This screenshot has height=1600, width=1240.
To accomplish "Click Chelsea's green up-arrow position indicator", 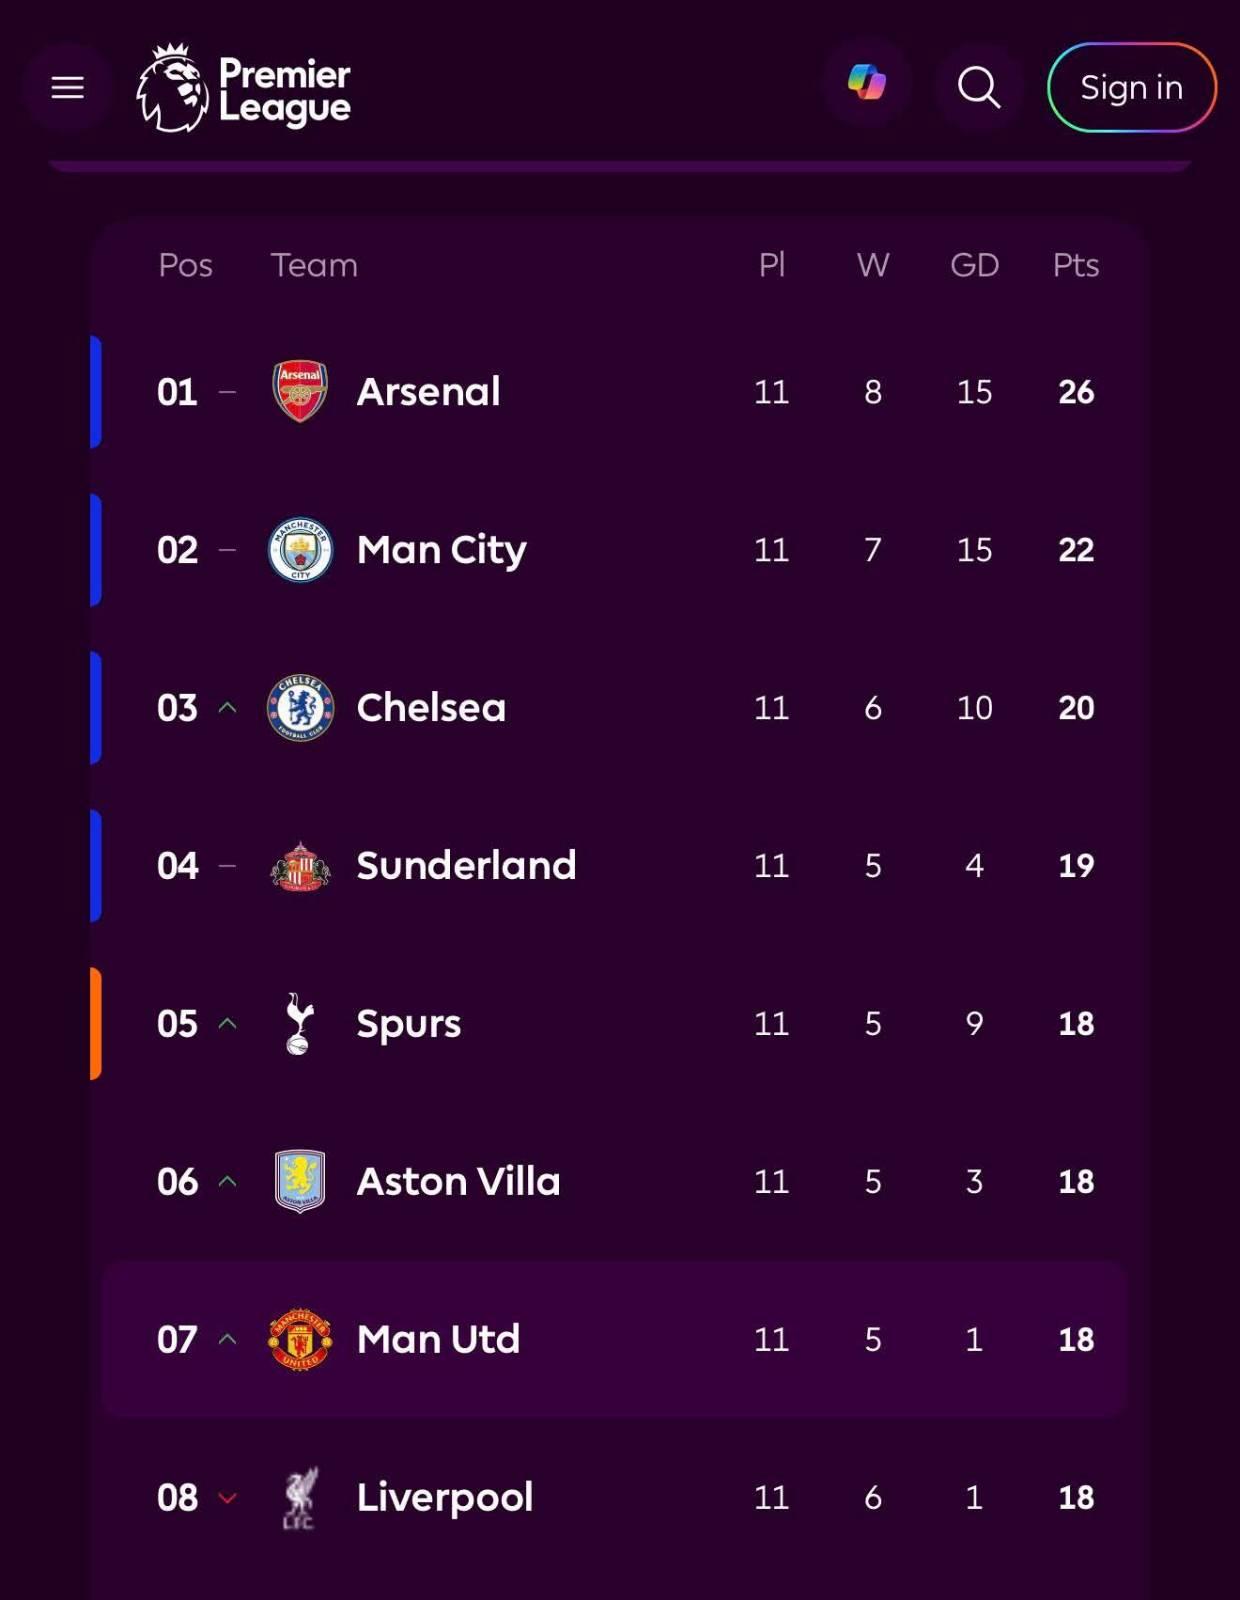I will [x=227, y=707].
